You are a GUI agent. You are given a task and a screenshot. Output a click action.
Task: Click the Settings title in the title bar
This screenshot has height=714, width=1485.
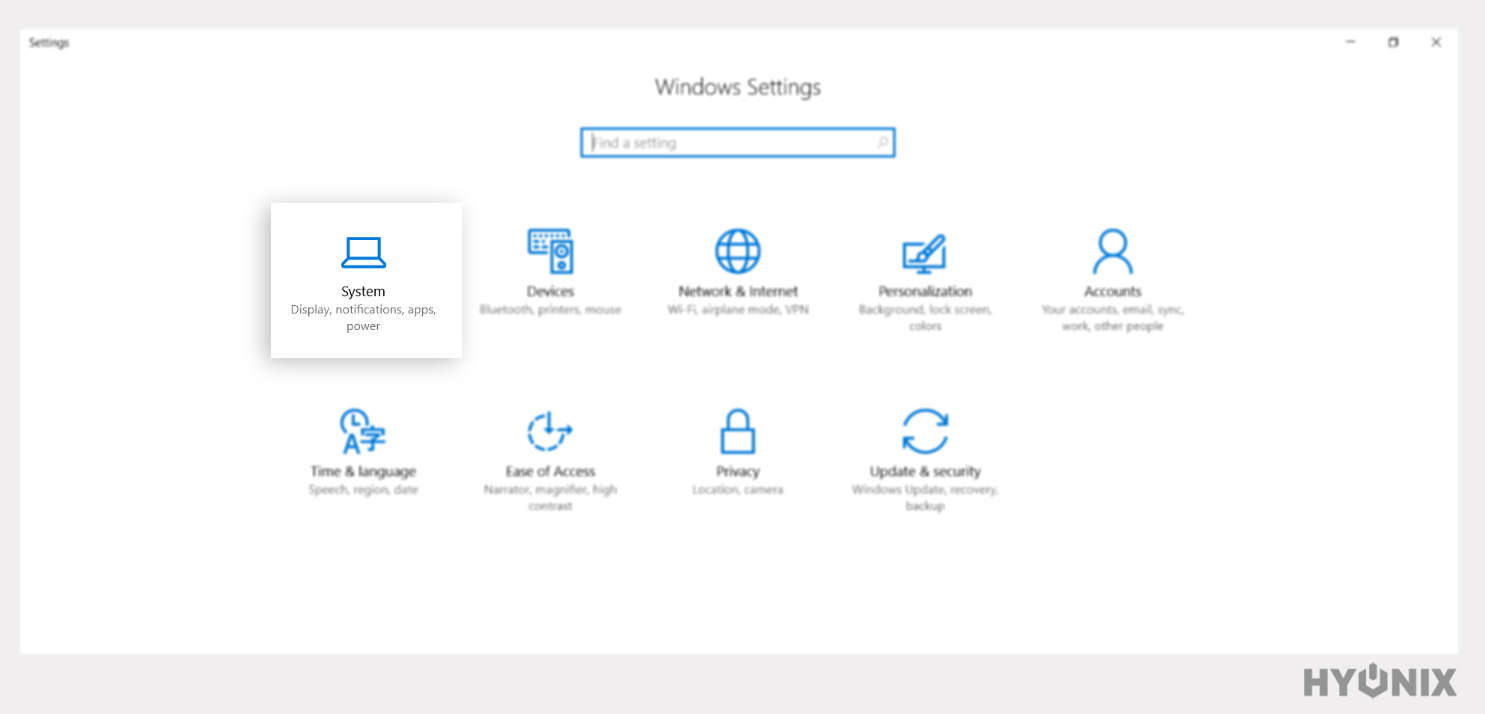click(48, 42)
